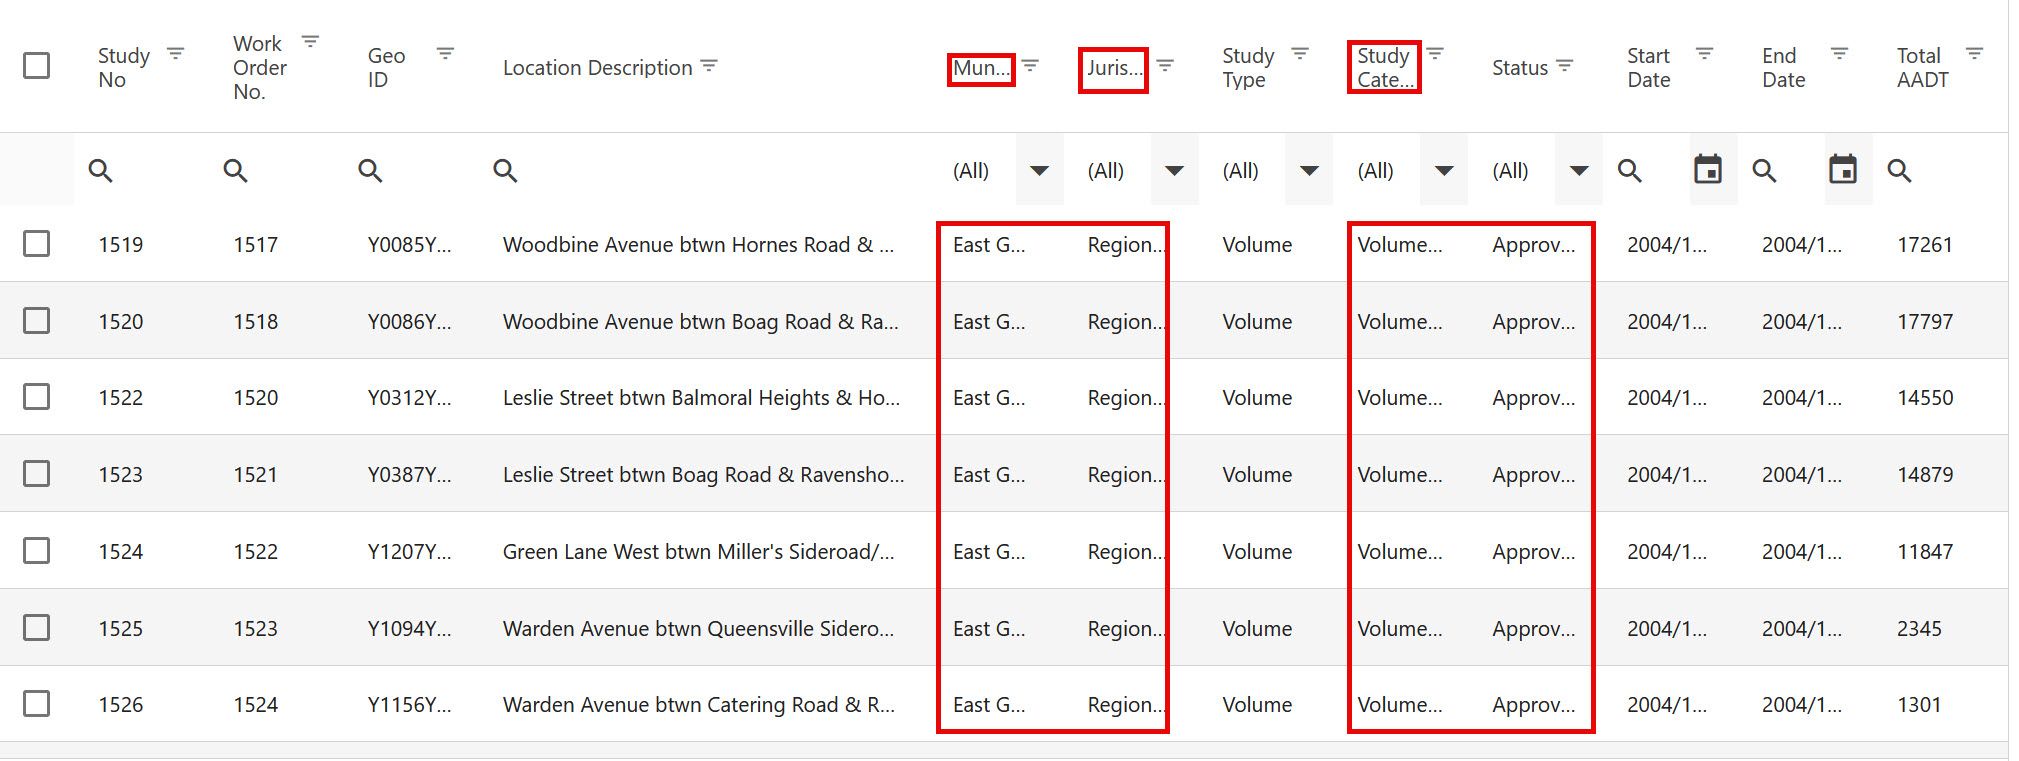Screen dimensions: 2019x761
Task: Expand the Study Type filter dropdown
Action: 1308,170
